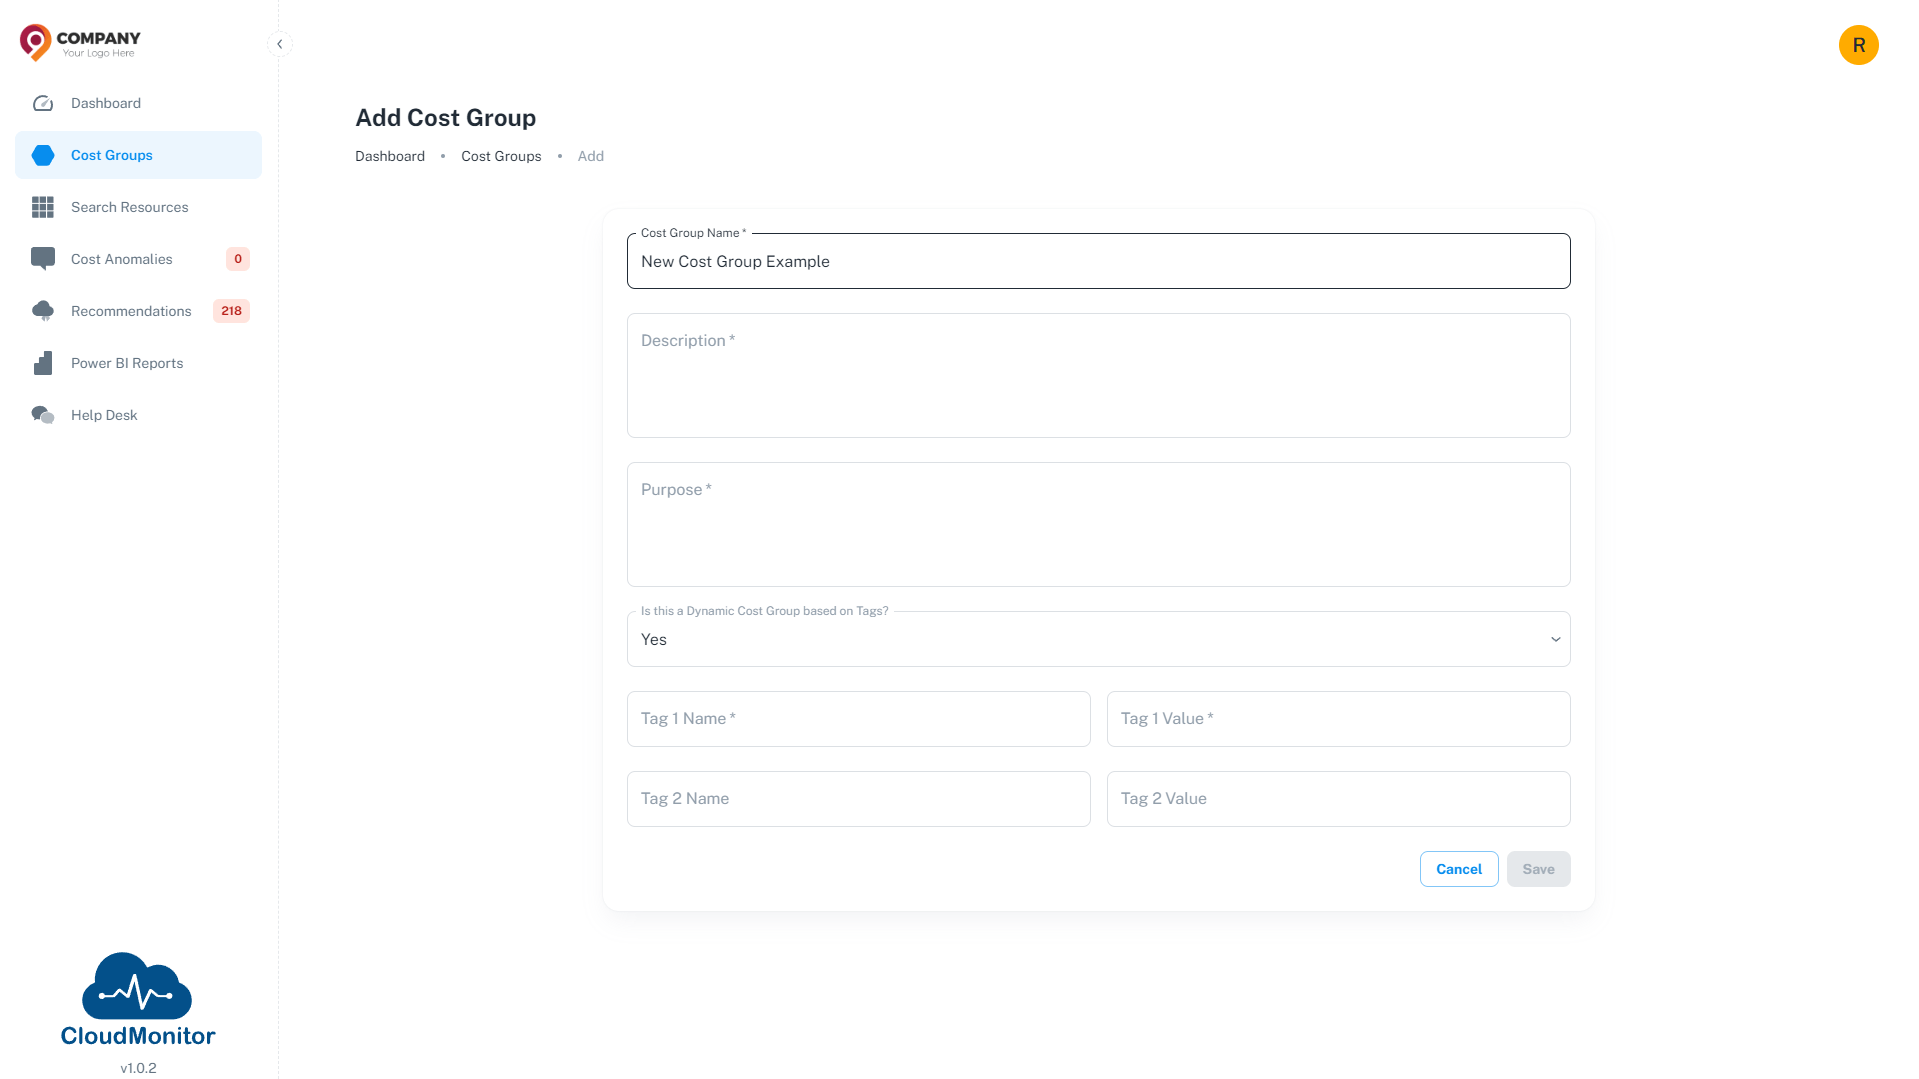Navigate to Dashboard via the breadcrumb
The image size is (1919, 1079).
tap(390, 156)
